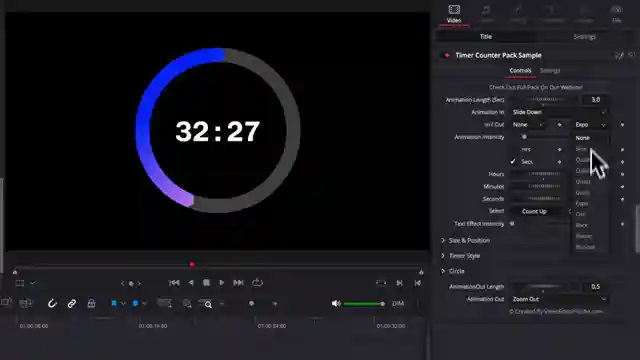Go to the previous keyframe arrow in viewer controls
This screenshot has height=360, width=640.
[122, 283]
